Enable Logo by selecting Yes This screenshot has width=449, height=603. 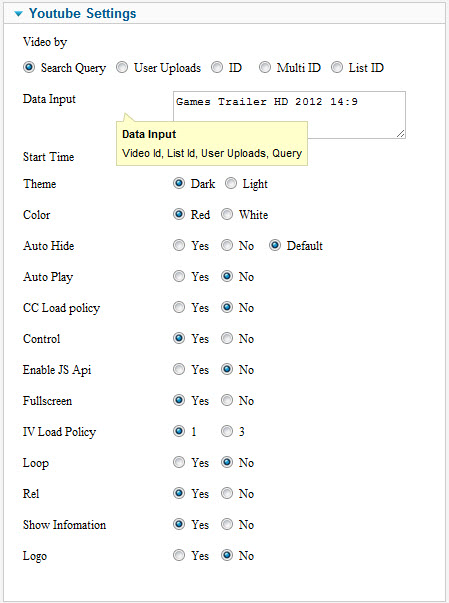tap(179, 555)
